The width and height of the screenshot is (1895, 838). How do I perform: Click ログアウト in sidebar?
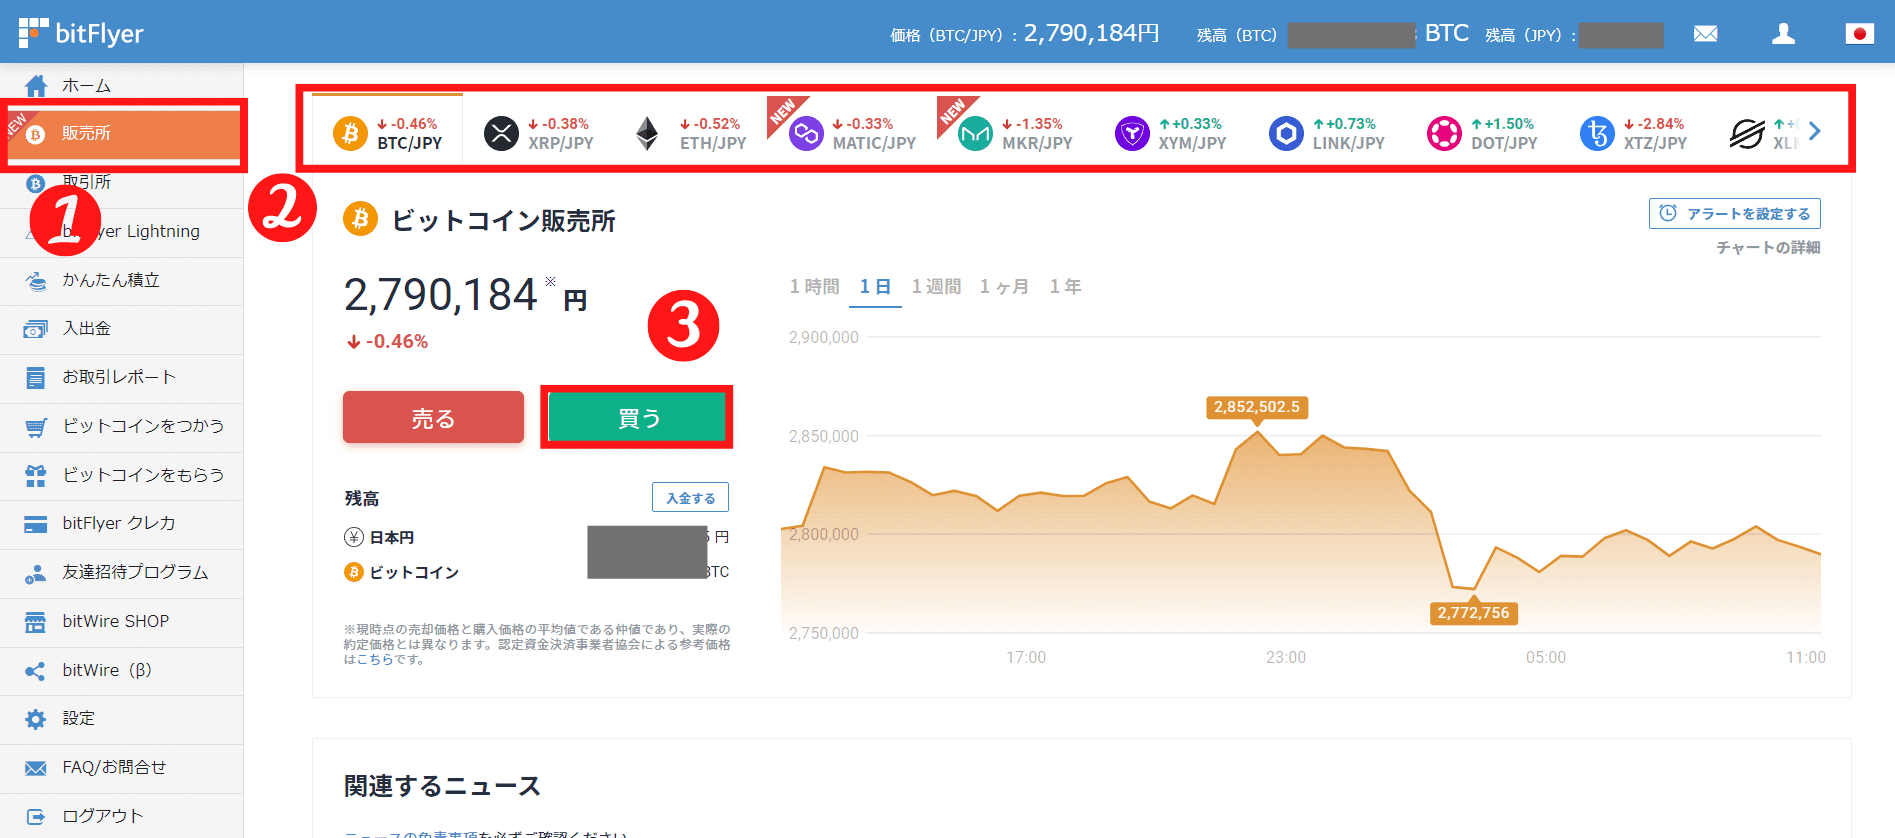click(121, 817)
